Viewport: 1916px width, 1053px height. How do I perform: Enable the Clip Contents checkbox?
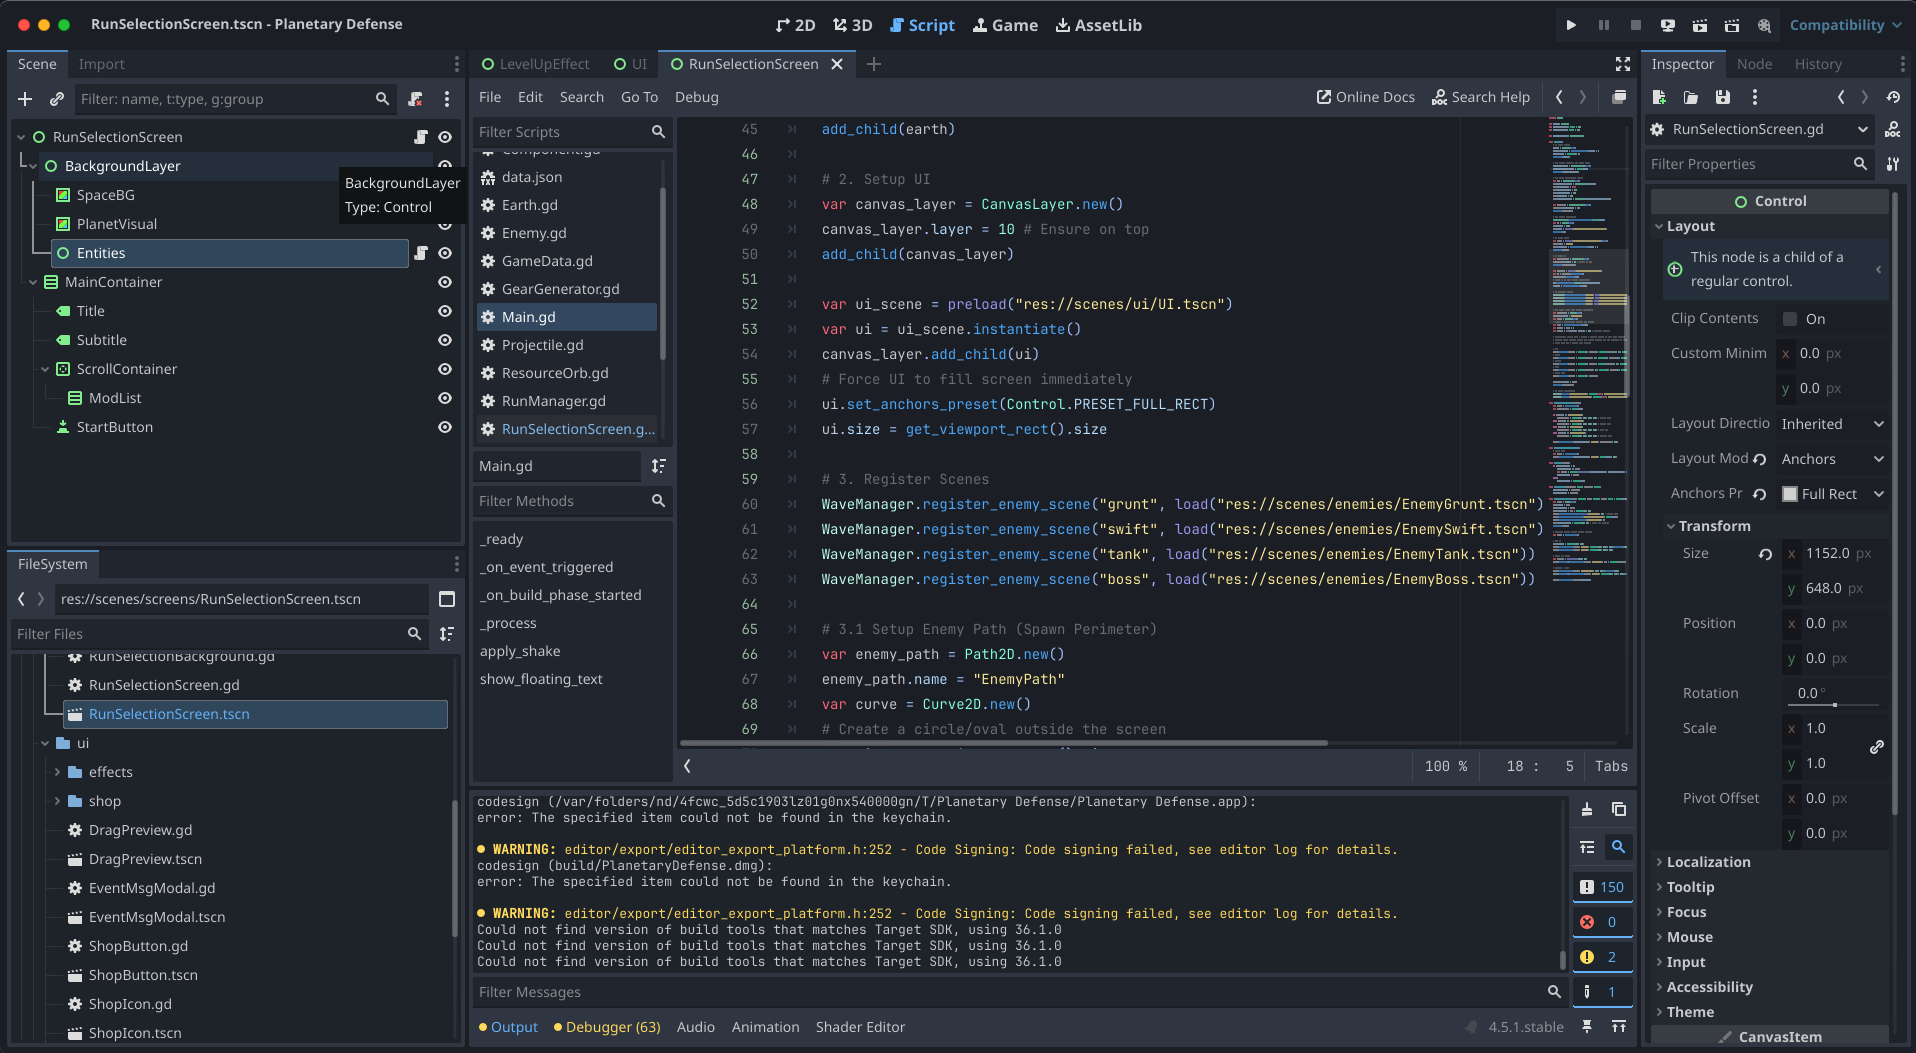click(1790, 319)
